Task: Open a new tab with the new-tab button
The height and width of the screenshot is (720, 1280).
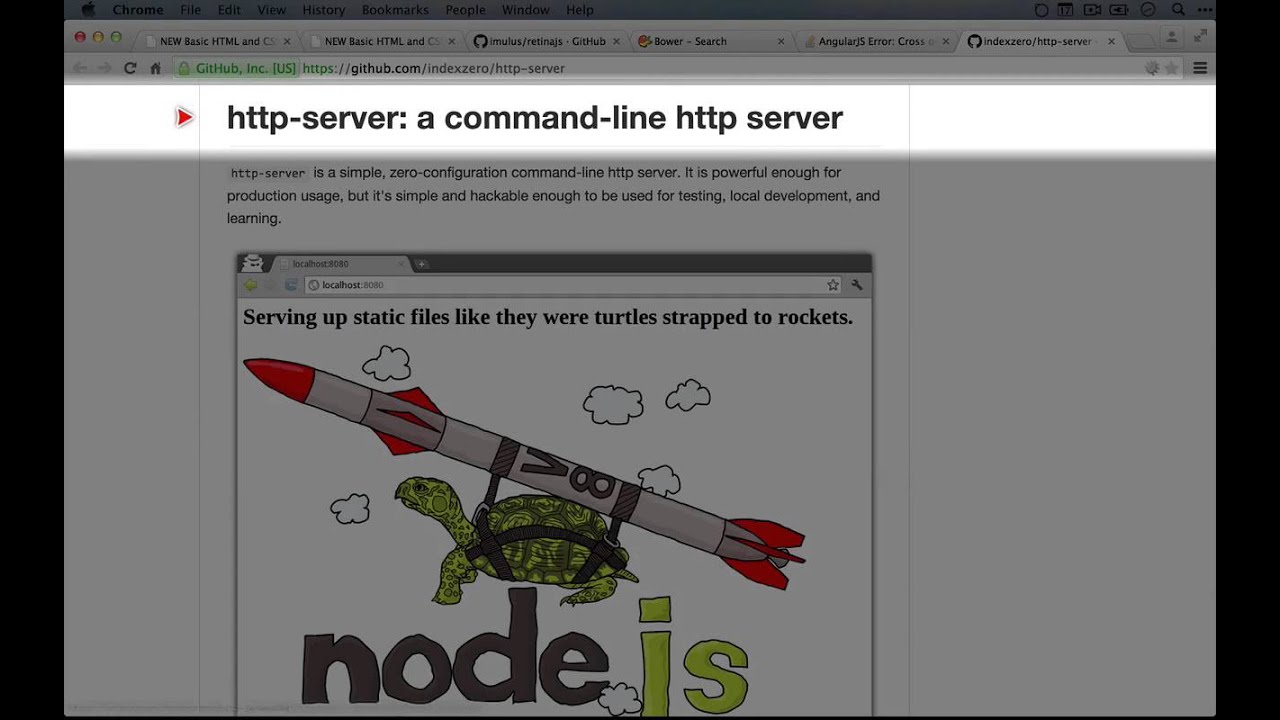Action: 1139,42
